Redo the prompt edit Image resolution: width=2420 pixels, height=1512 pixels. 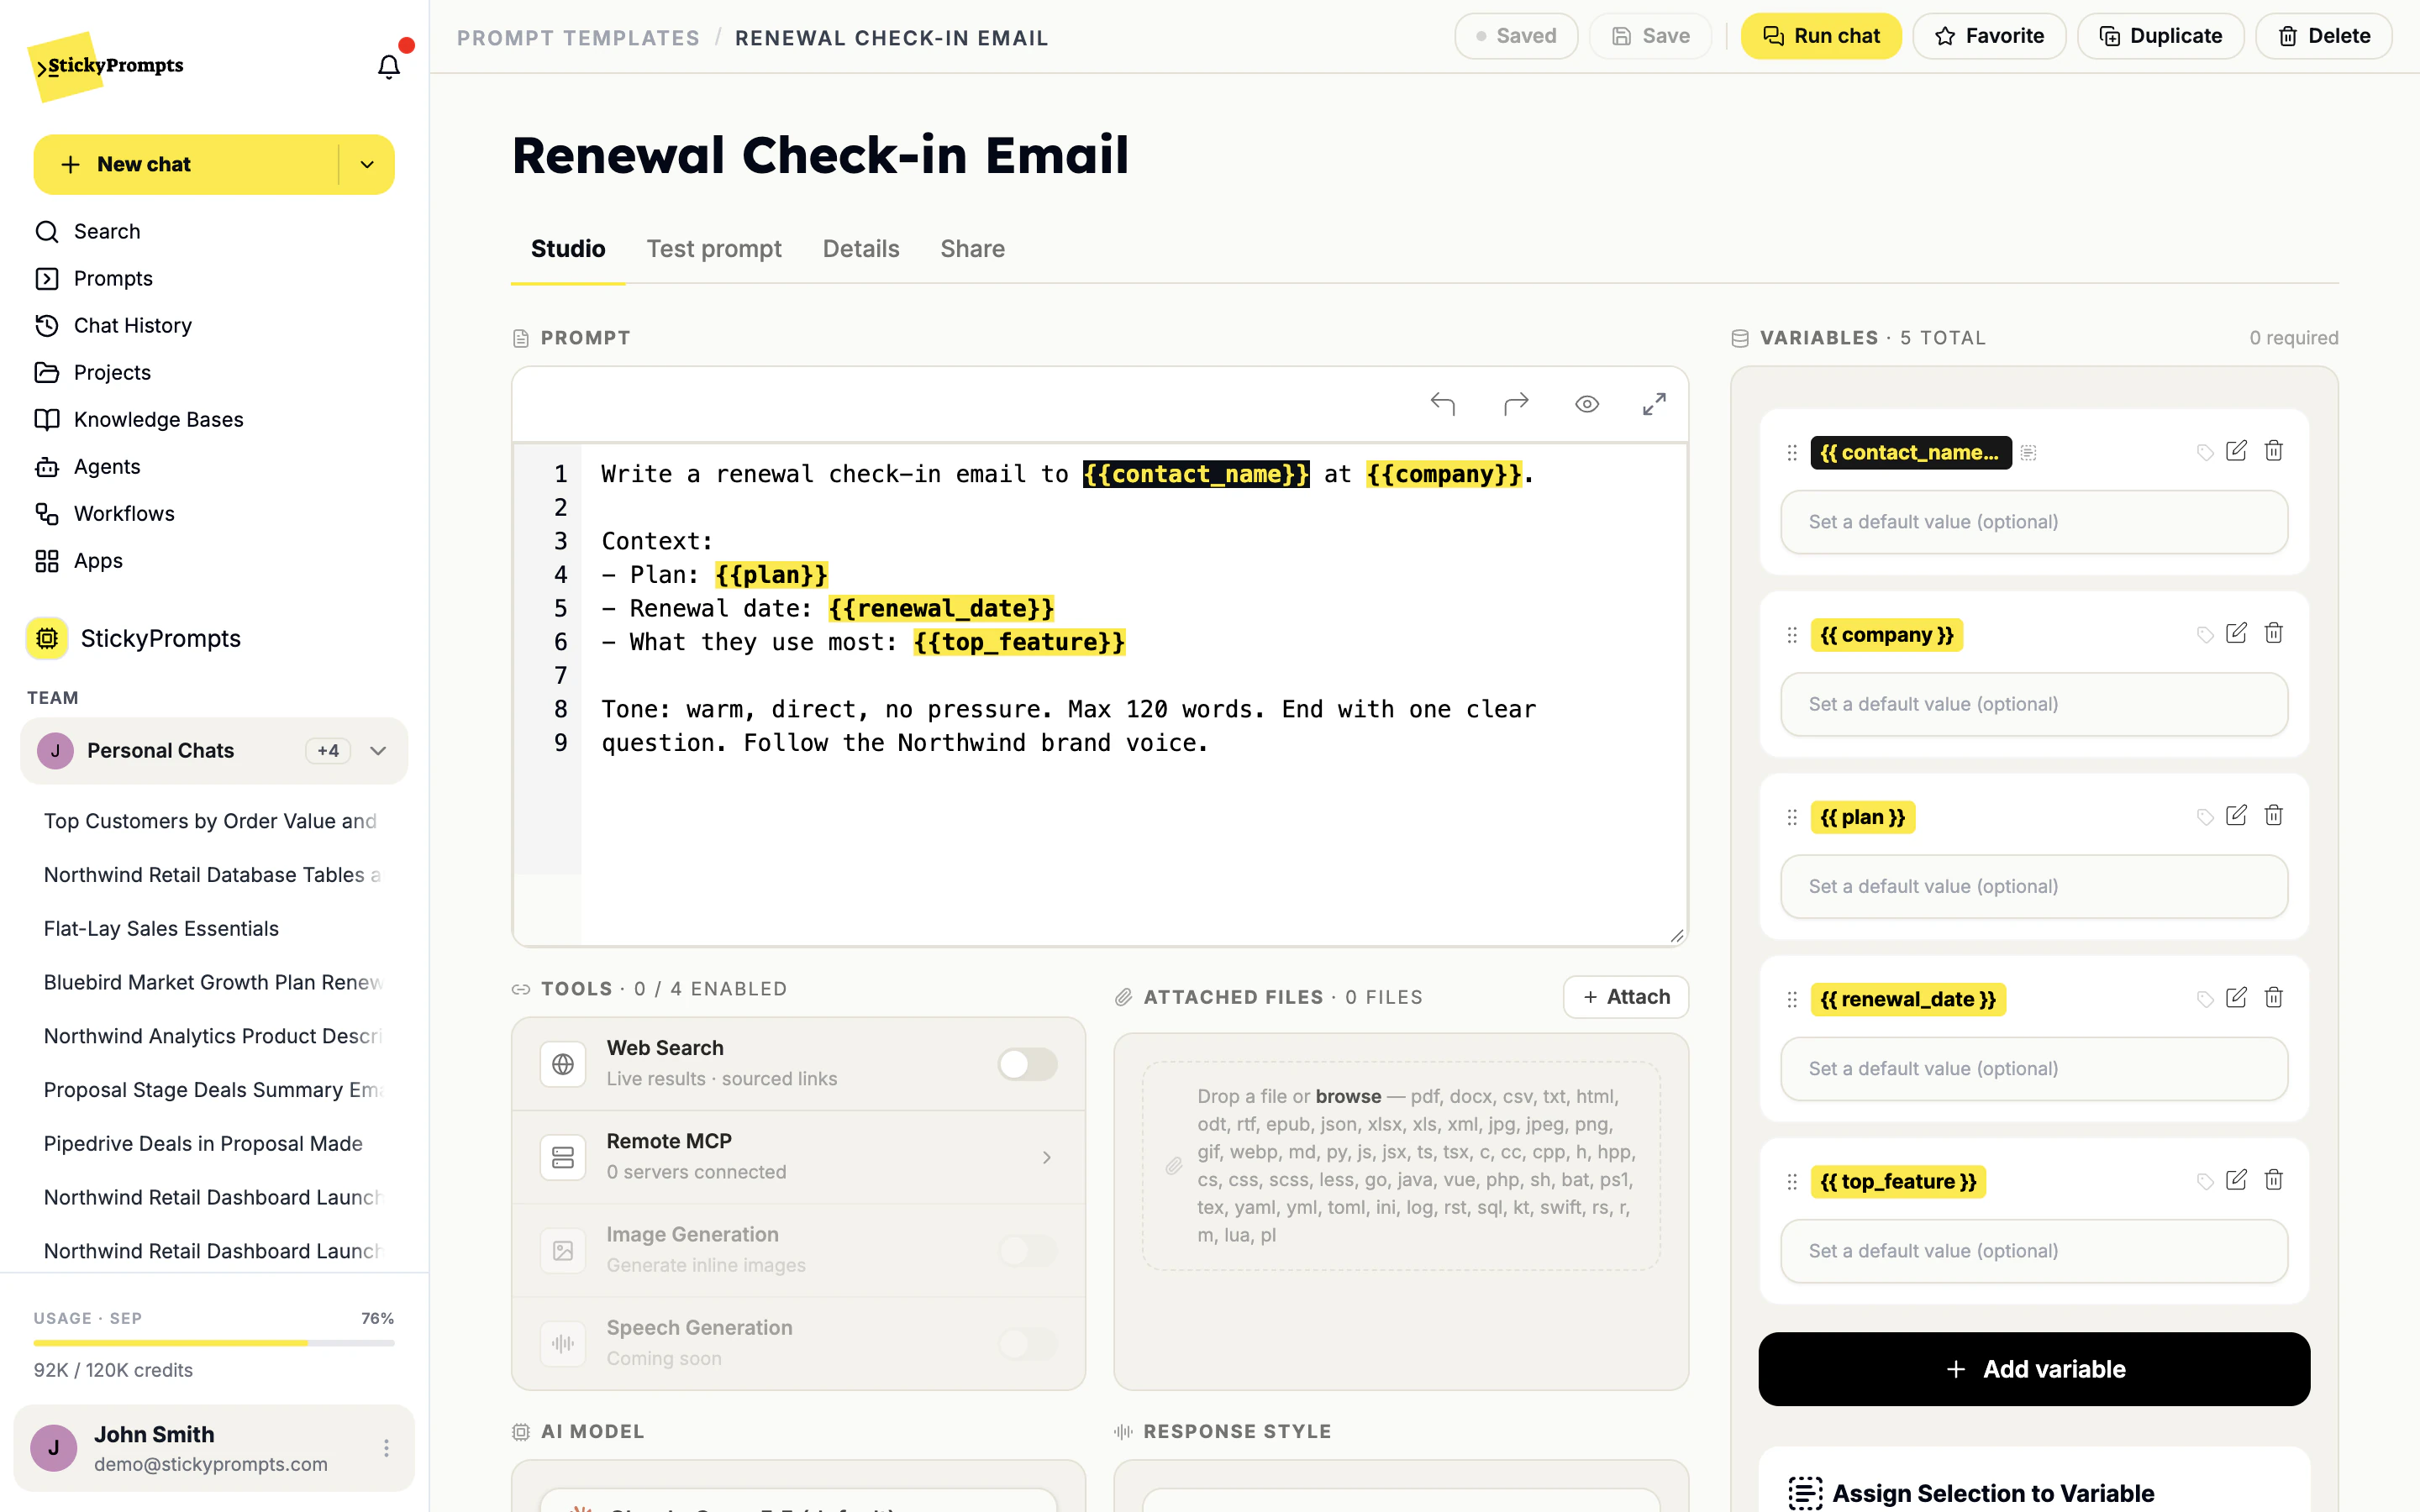pos(1516,404)
